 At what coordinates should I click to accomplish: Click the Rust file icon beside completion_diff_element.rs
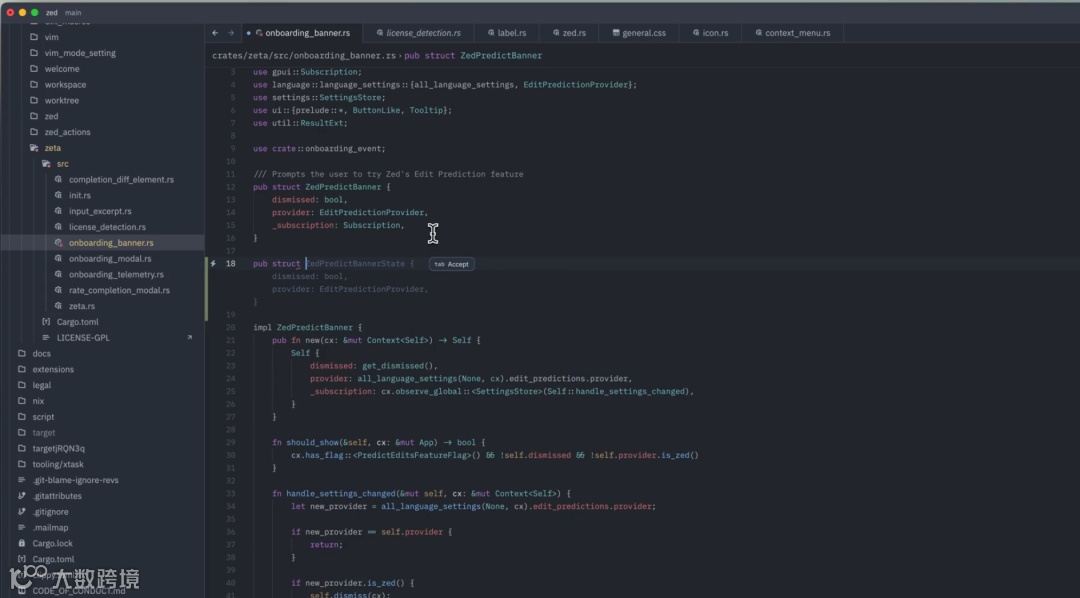(58, 180)
